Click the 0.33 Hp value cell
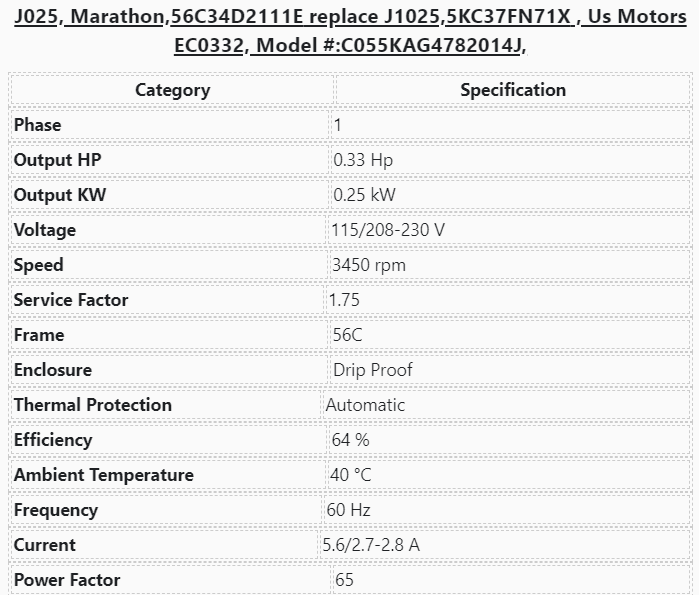Image resolution: width=699 pixels, height=595 pixels. [363, 160]
